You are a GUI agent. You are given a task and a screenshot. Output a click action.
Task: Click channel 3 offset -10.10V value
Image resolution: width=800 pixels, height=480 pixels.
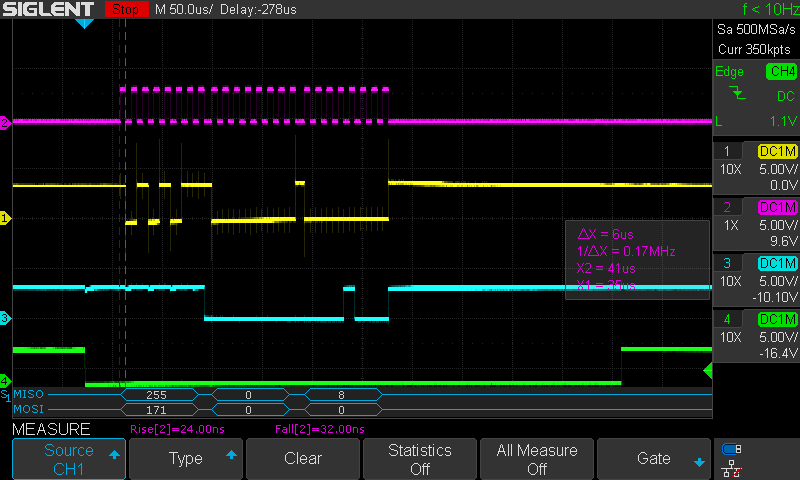pyautogui.click(x=775, y=297)
